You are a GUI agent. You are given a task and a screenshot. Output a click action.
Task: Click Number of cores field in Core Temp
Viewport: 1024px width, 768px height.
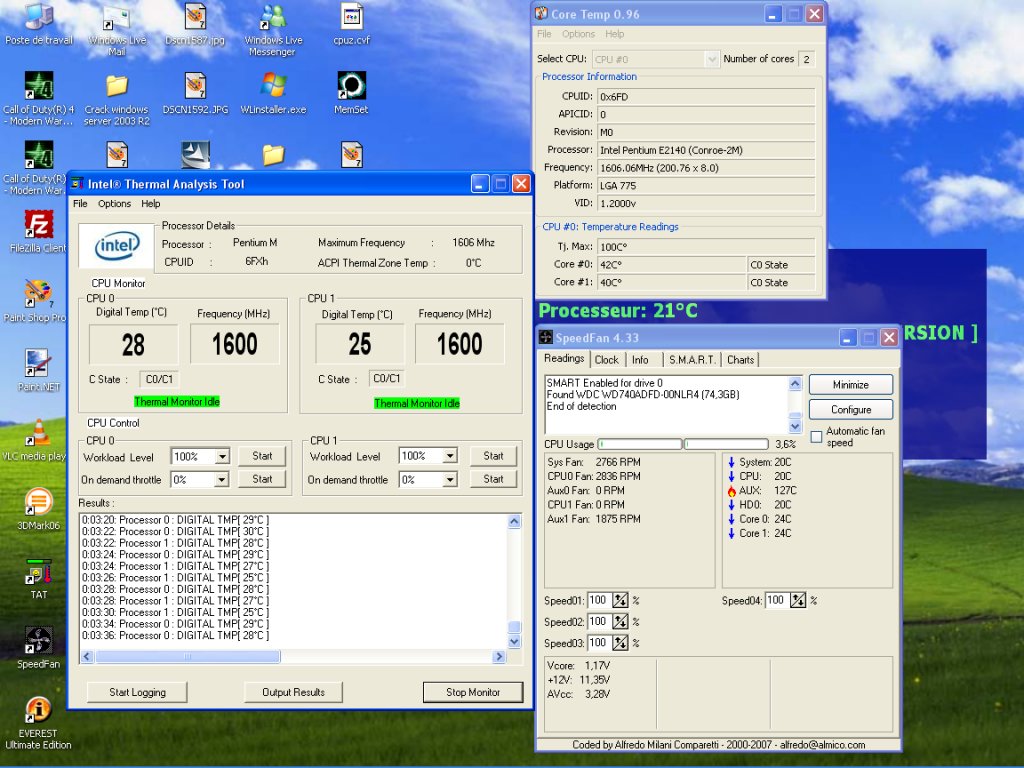[x=807, y=59]
